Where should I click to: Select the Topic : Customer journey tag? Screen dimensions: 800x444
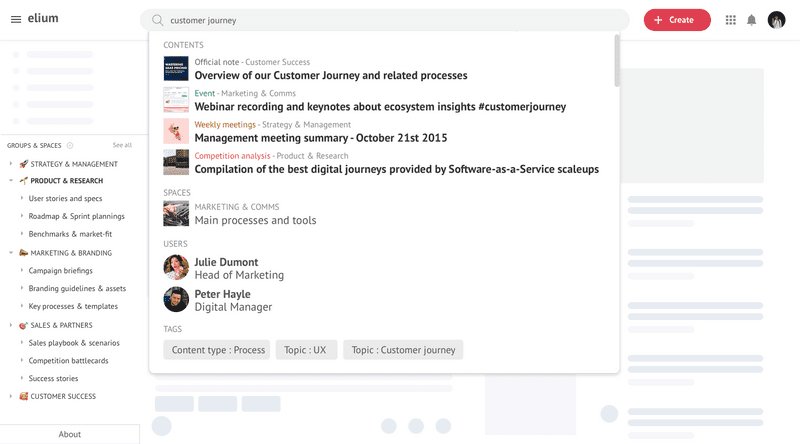tap(403, 350)
